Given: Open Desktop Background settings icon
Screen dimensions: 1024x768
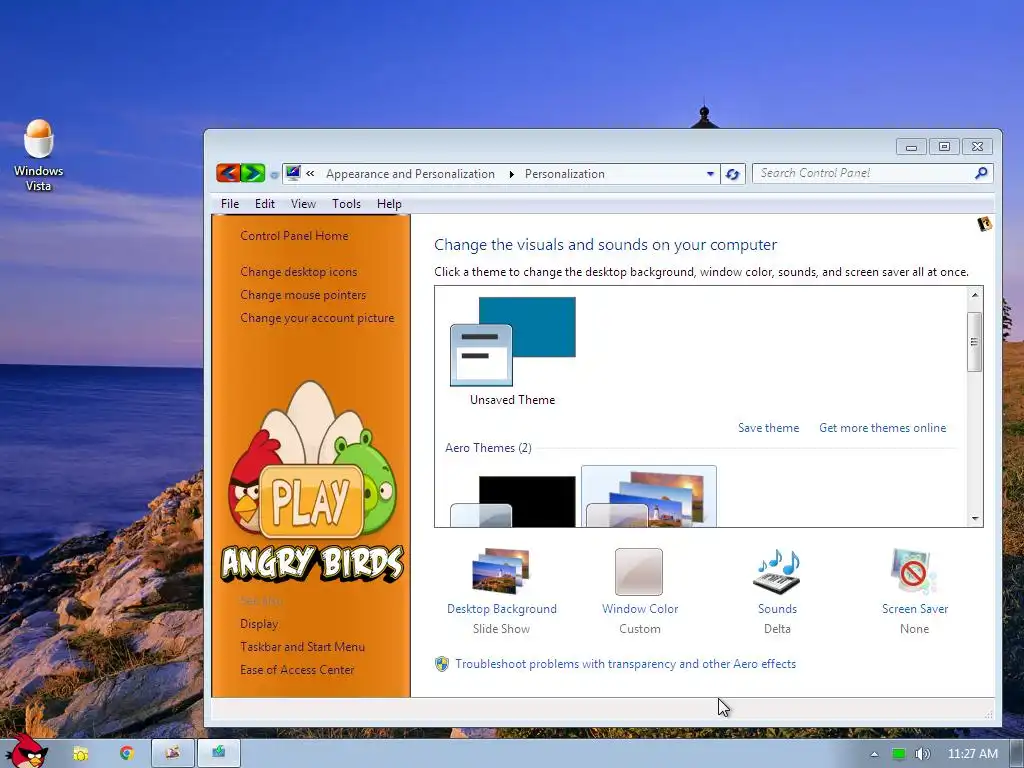Looking at the screenshot, I should [x=501, y=571].
